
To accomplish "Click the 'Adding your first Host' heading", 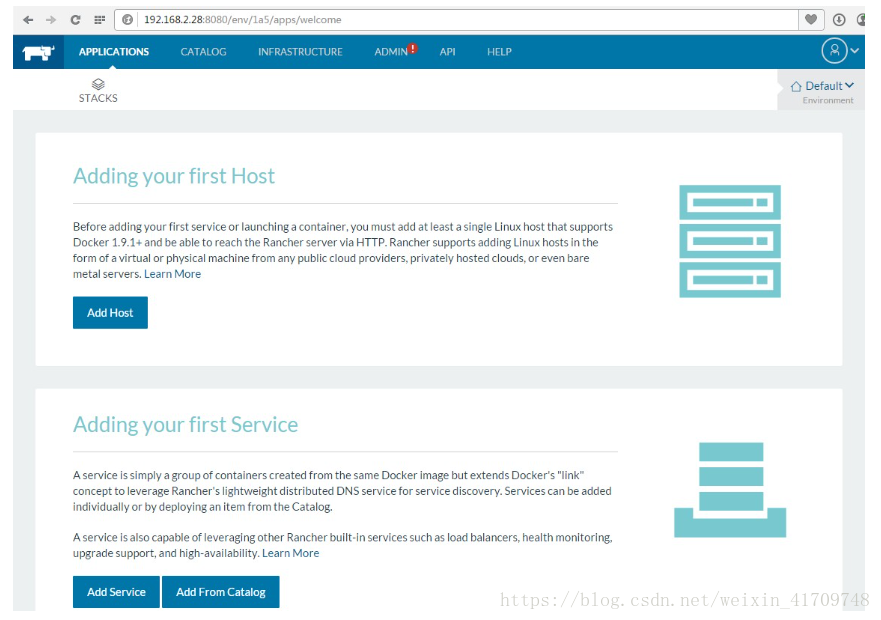I will [x=174, y=176].
